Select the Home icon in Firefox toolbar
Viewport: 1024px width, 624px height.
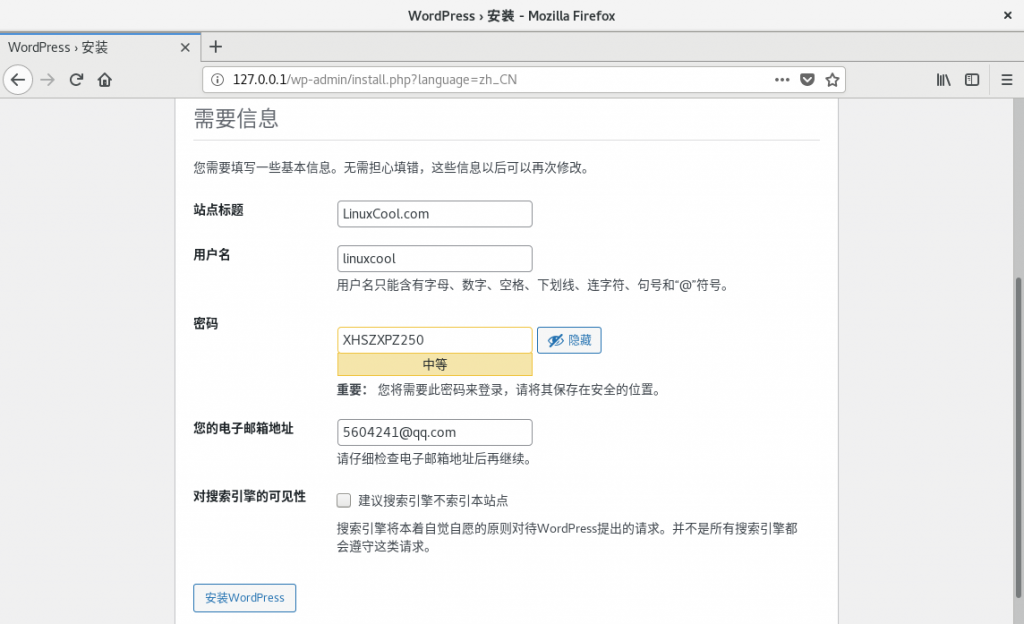(106, 80)
